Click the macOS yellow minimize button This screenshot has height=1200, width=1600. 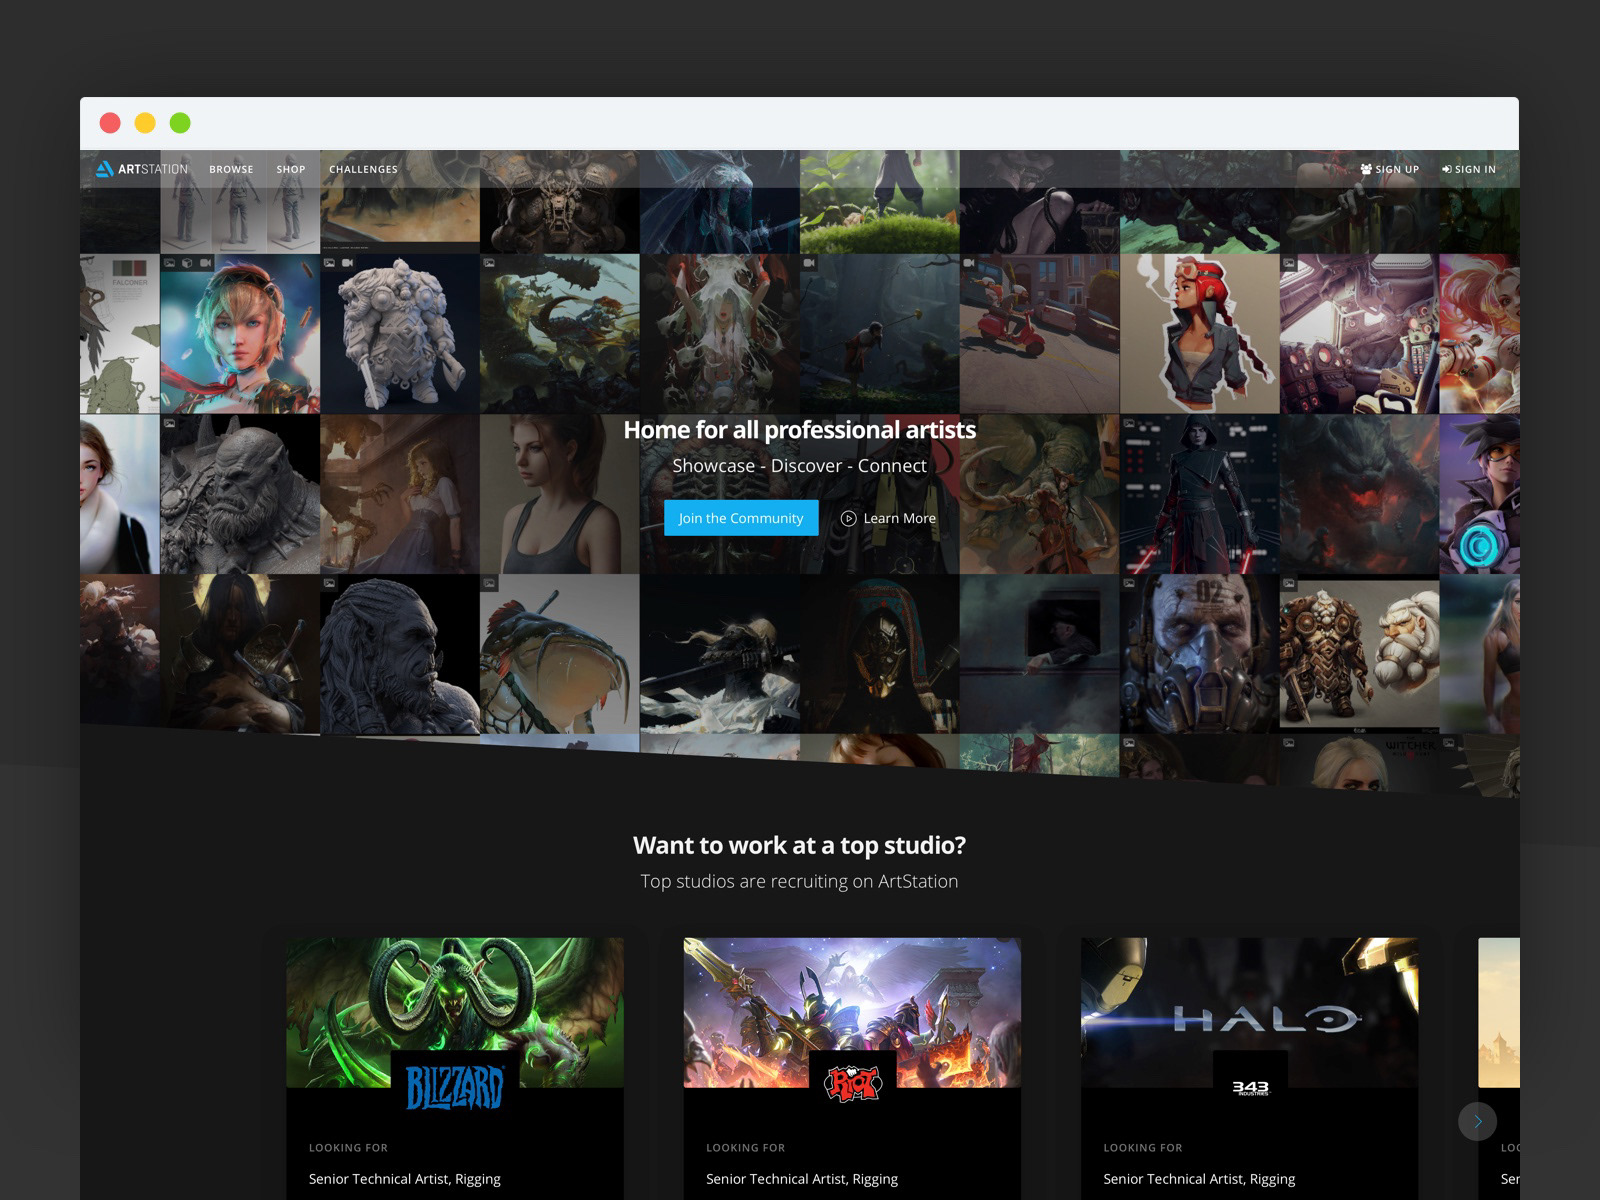pos(145,123)
